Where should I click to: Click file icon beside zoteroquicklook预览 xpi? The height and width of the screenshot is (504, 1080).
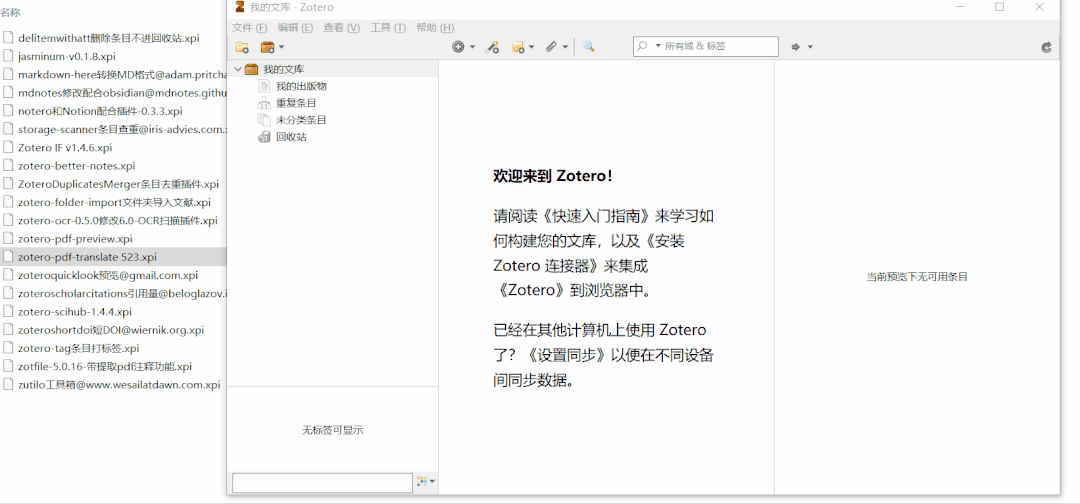(x=8, y=275)
